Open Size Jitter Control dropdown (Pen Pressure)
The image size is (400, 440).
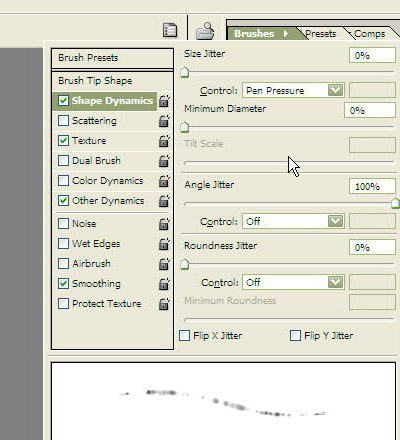click(x=293, y=90)
